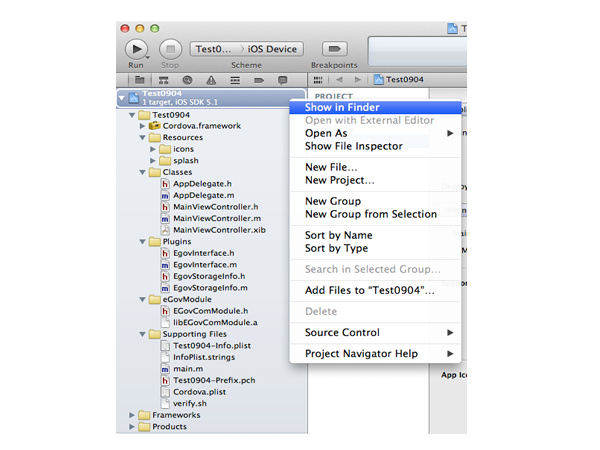The width and height of the screenshot is (600, 450).
Task: Open the Source Control submenu
Action: pos(342,332)
